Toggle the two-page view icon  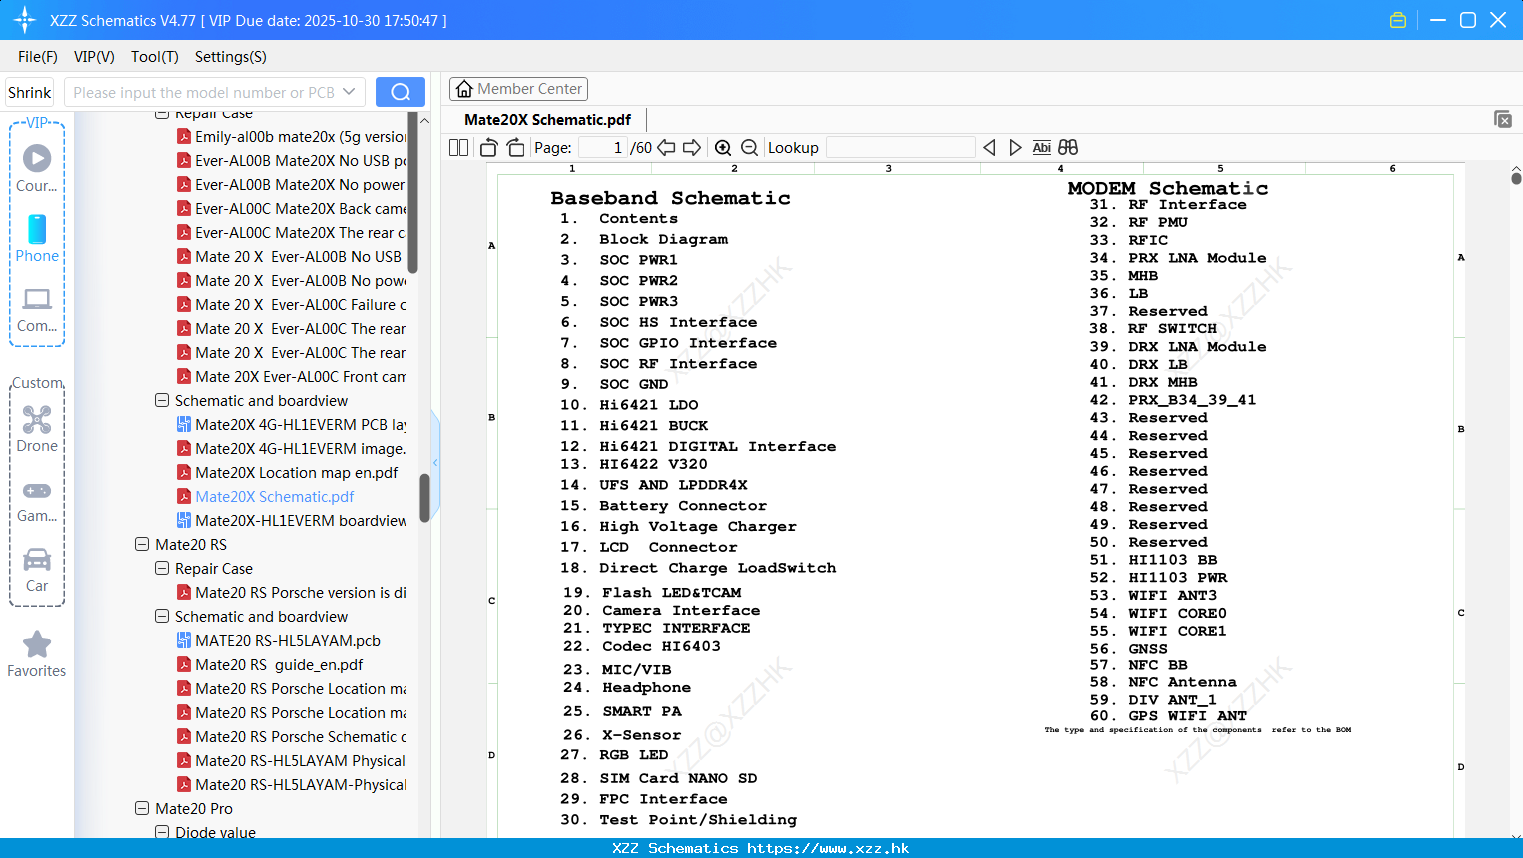click(x=459, y=148)
